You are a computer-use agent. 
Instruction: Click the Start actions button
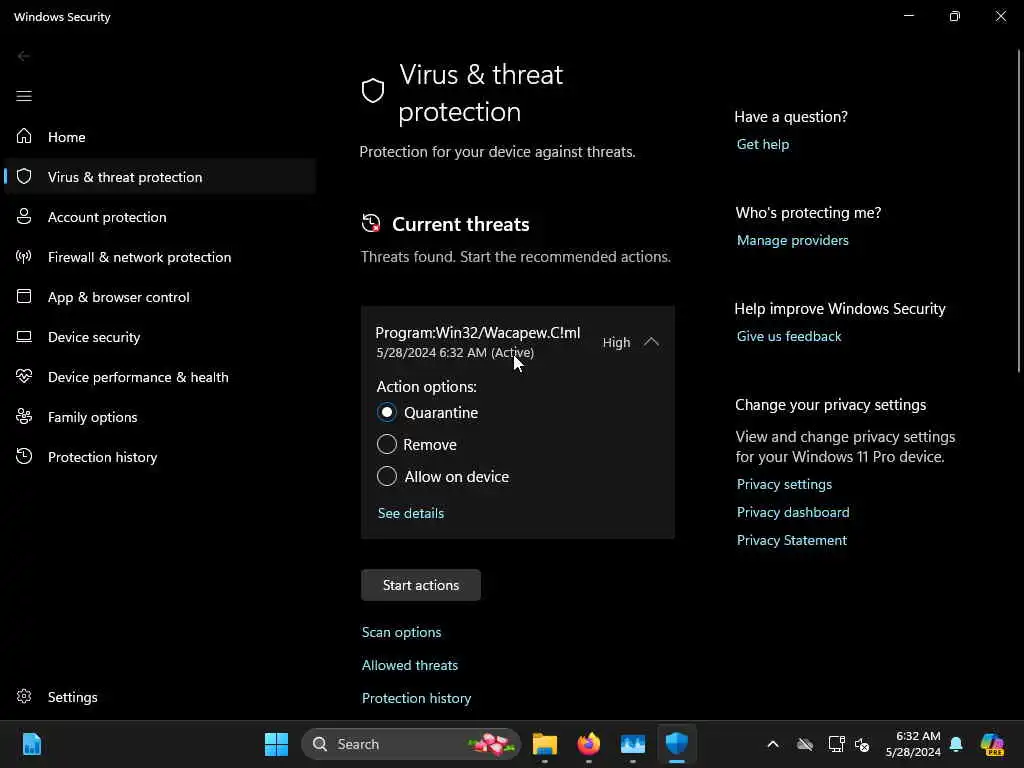421,584
